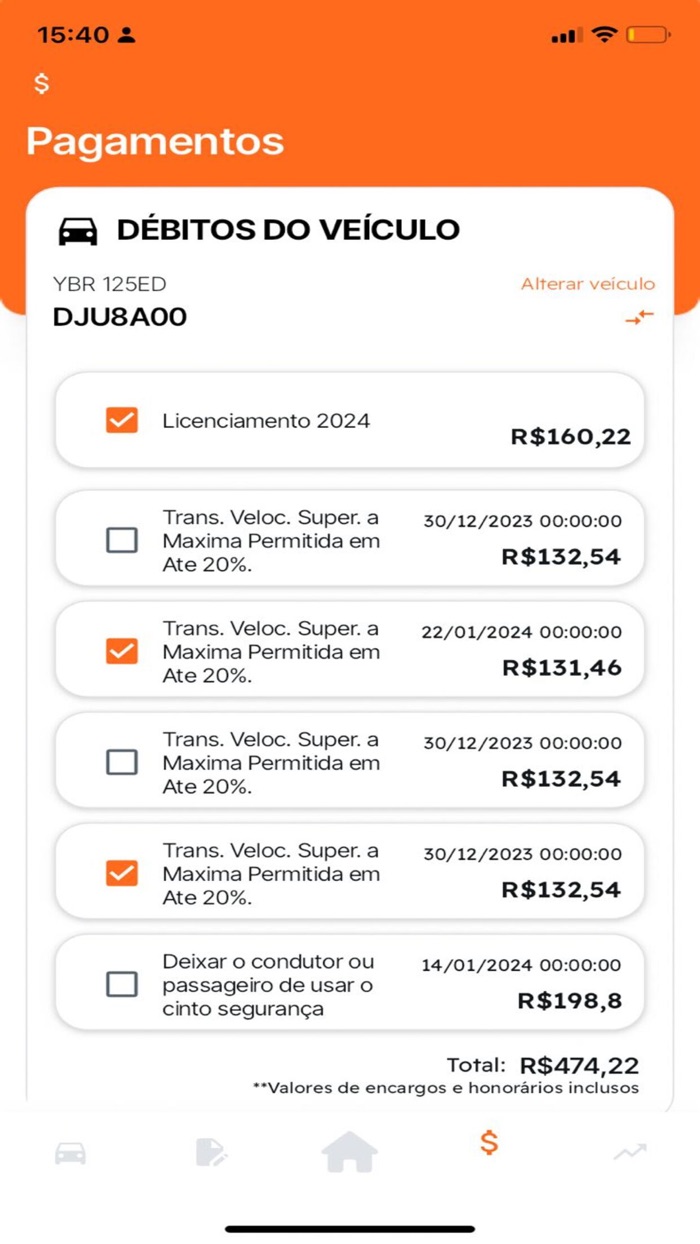Tap the battery indicator in the status bar
Image resolution: width=700 pixels, height=1244 pixels.
tap(645, 33)
